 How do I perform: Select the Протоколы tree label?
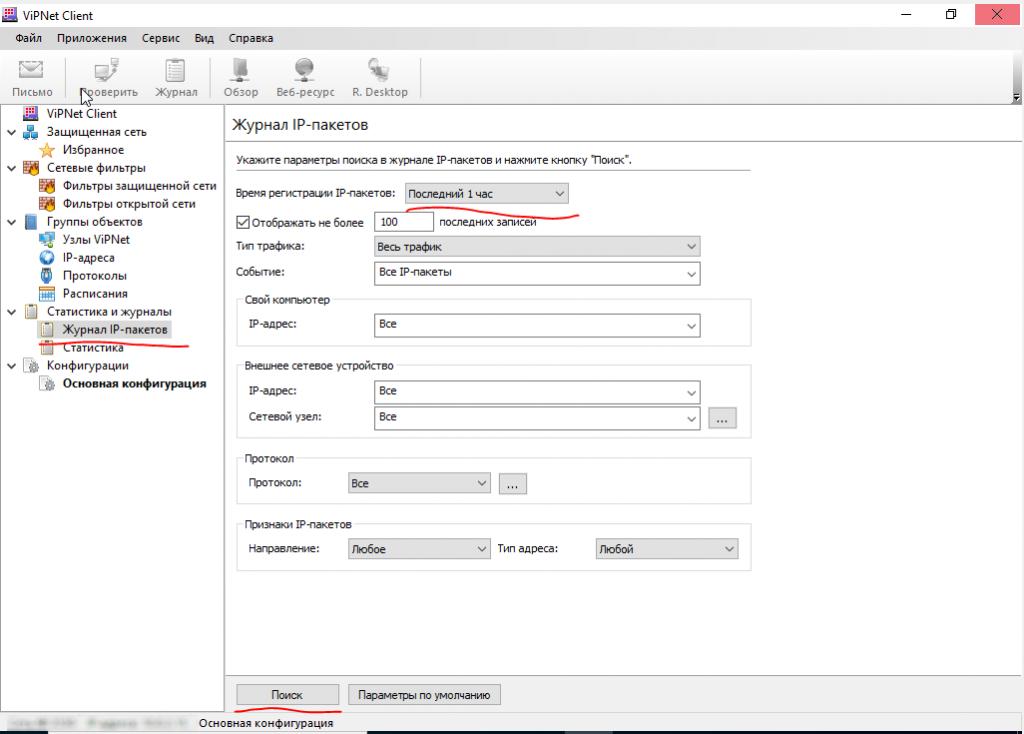95,276
